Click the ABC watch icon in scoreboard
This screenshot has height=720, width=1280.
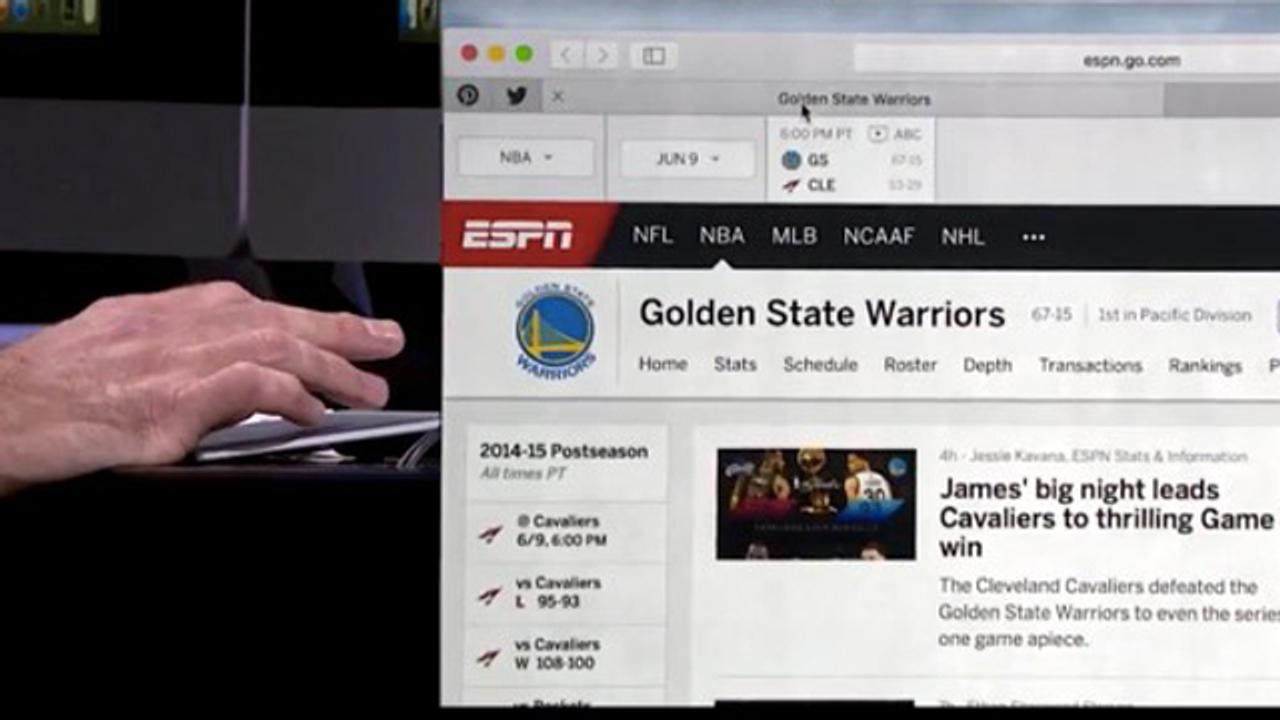coord(878,133)
